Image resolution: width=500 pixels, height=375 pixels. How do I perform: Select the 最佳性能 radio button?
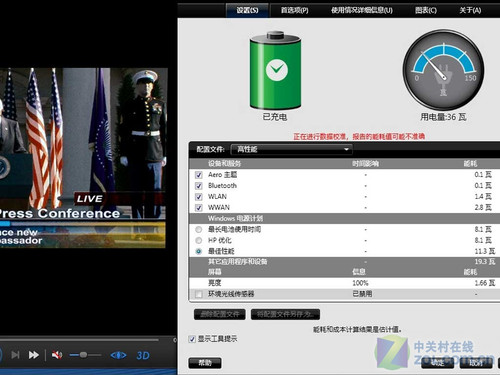click(x=199, y=251)
